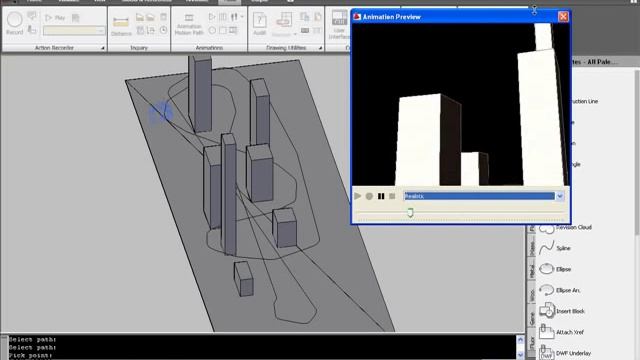The image size is (640, 360).
Task: Select the Revision Cloud tool
Action: point(566,227)
